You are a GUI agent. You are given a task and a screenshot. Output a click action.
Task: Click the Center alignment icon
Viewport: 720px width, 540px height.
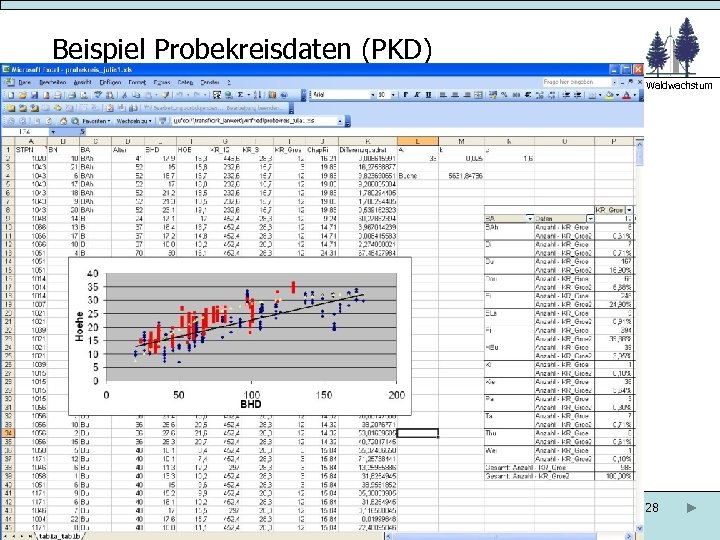pos(455,95)
